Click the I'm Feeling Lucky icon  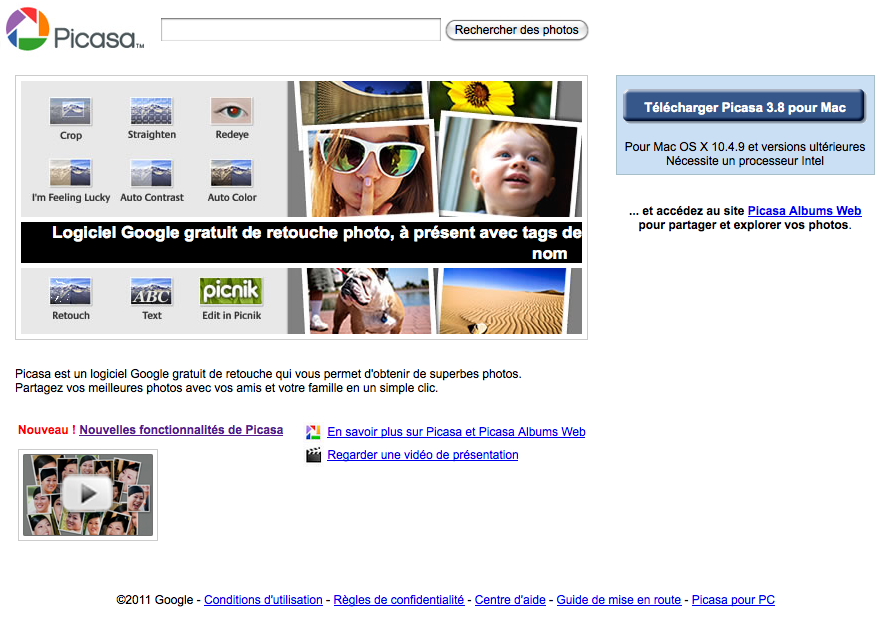tap(71, 173)
